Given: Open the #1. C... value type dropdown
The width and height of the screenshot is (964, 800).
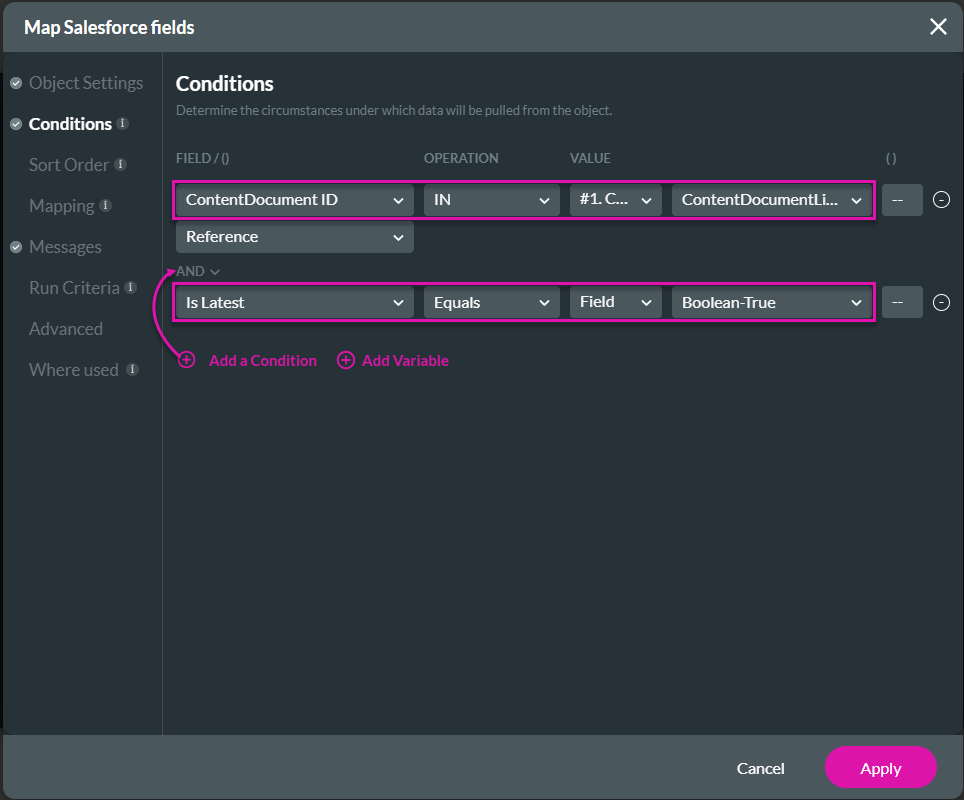Looking at the screenshot, I should [x=615, y=200].
